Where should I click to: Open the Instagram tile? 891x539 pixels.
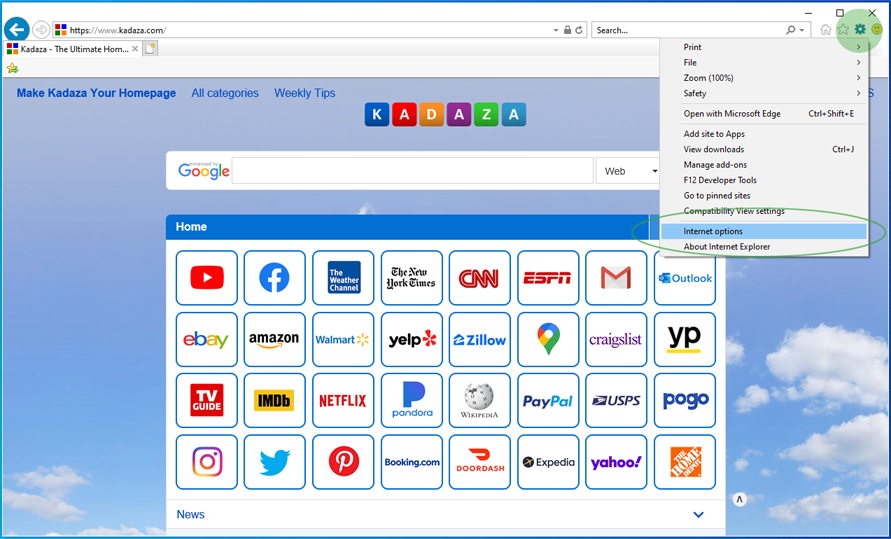[207, 462]
